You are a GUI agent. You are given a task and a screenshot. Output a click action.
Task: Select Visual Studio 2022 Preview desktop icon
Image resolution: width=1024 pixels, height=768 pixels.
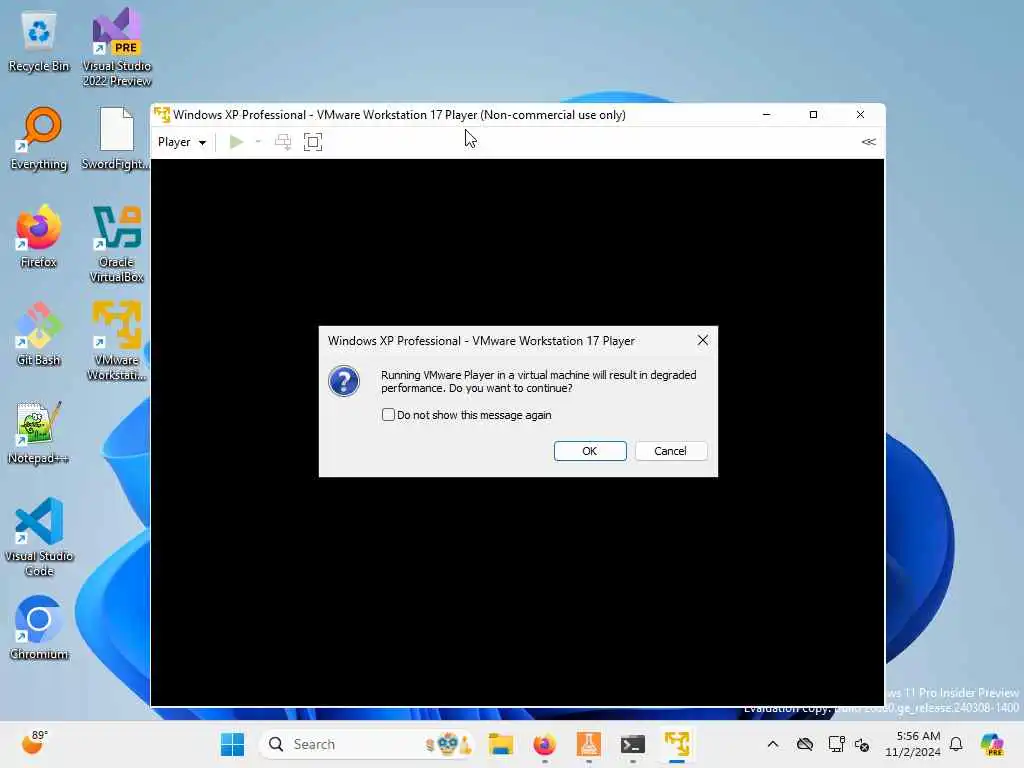click(117, 47)
